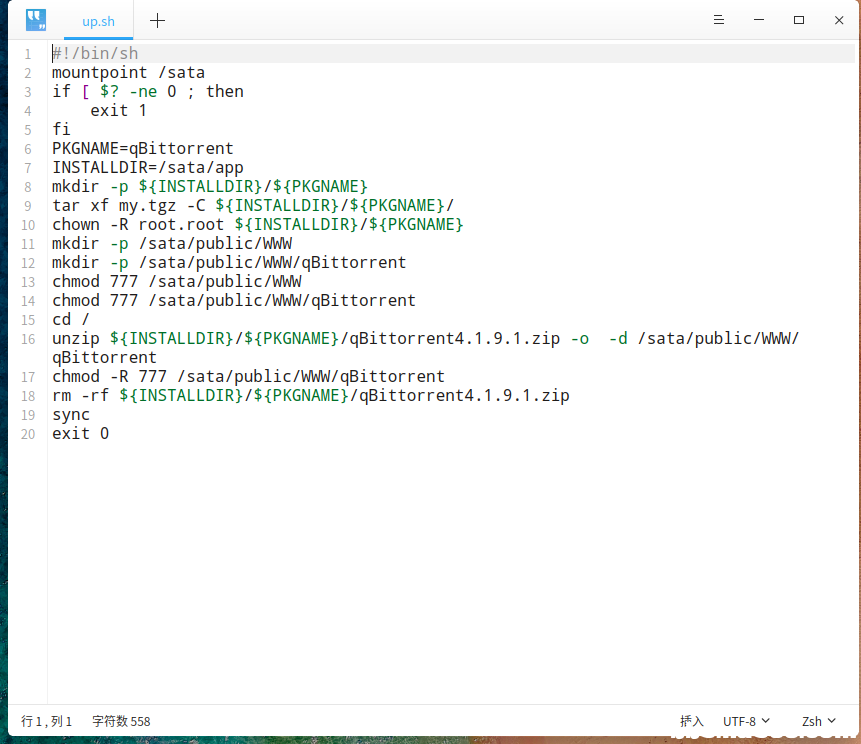The width and height of the screenshot is (861, 744).
Task: Click the 'cd /' line
Action: (x=70, y=319)
